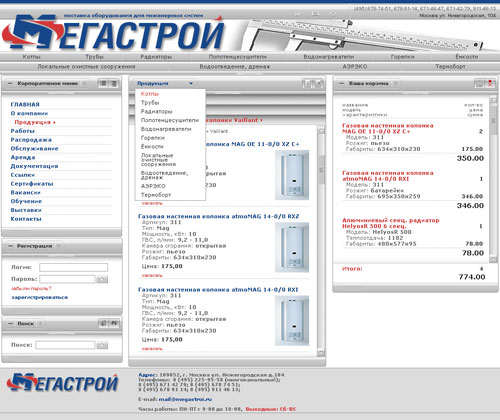The width and height of the screenshot is (500, 420).
Task: Open Продукция dropdown arrow in center panel
Action: (191, 83)
